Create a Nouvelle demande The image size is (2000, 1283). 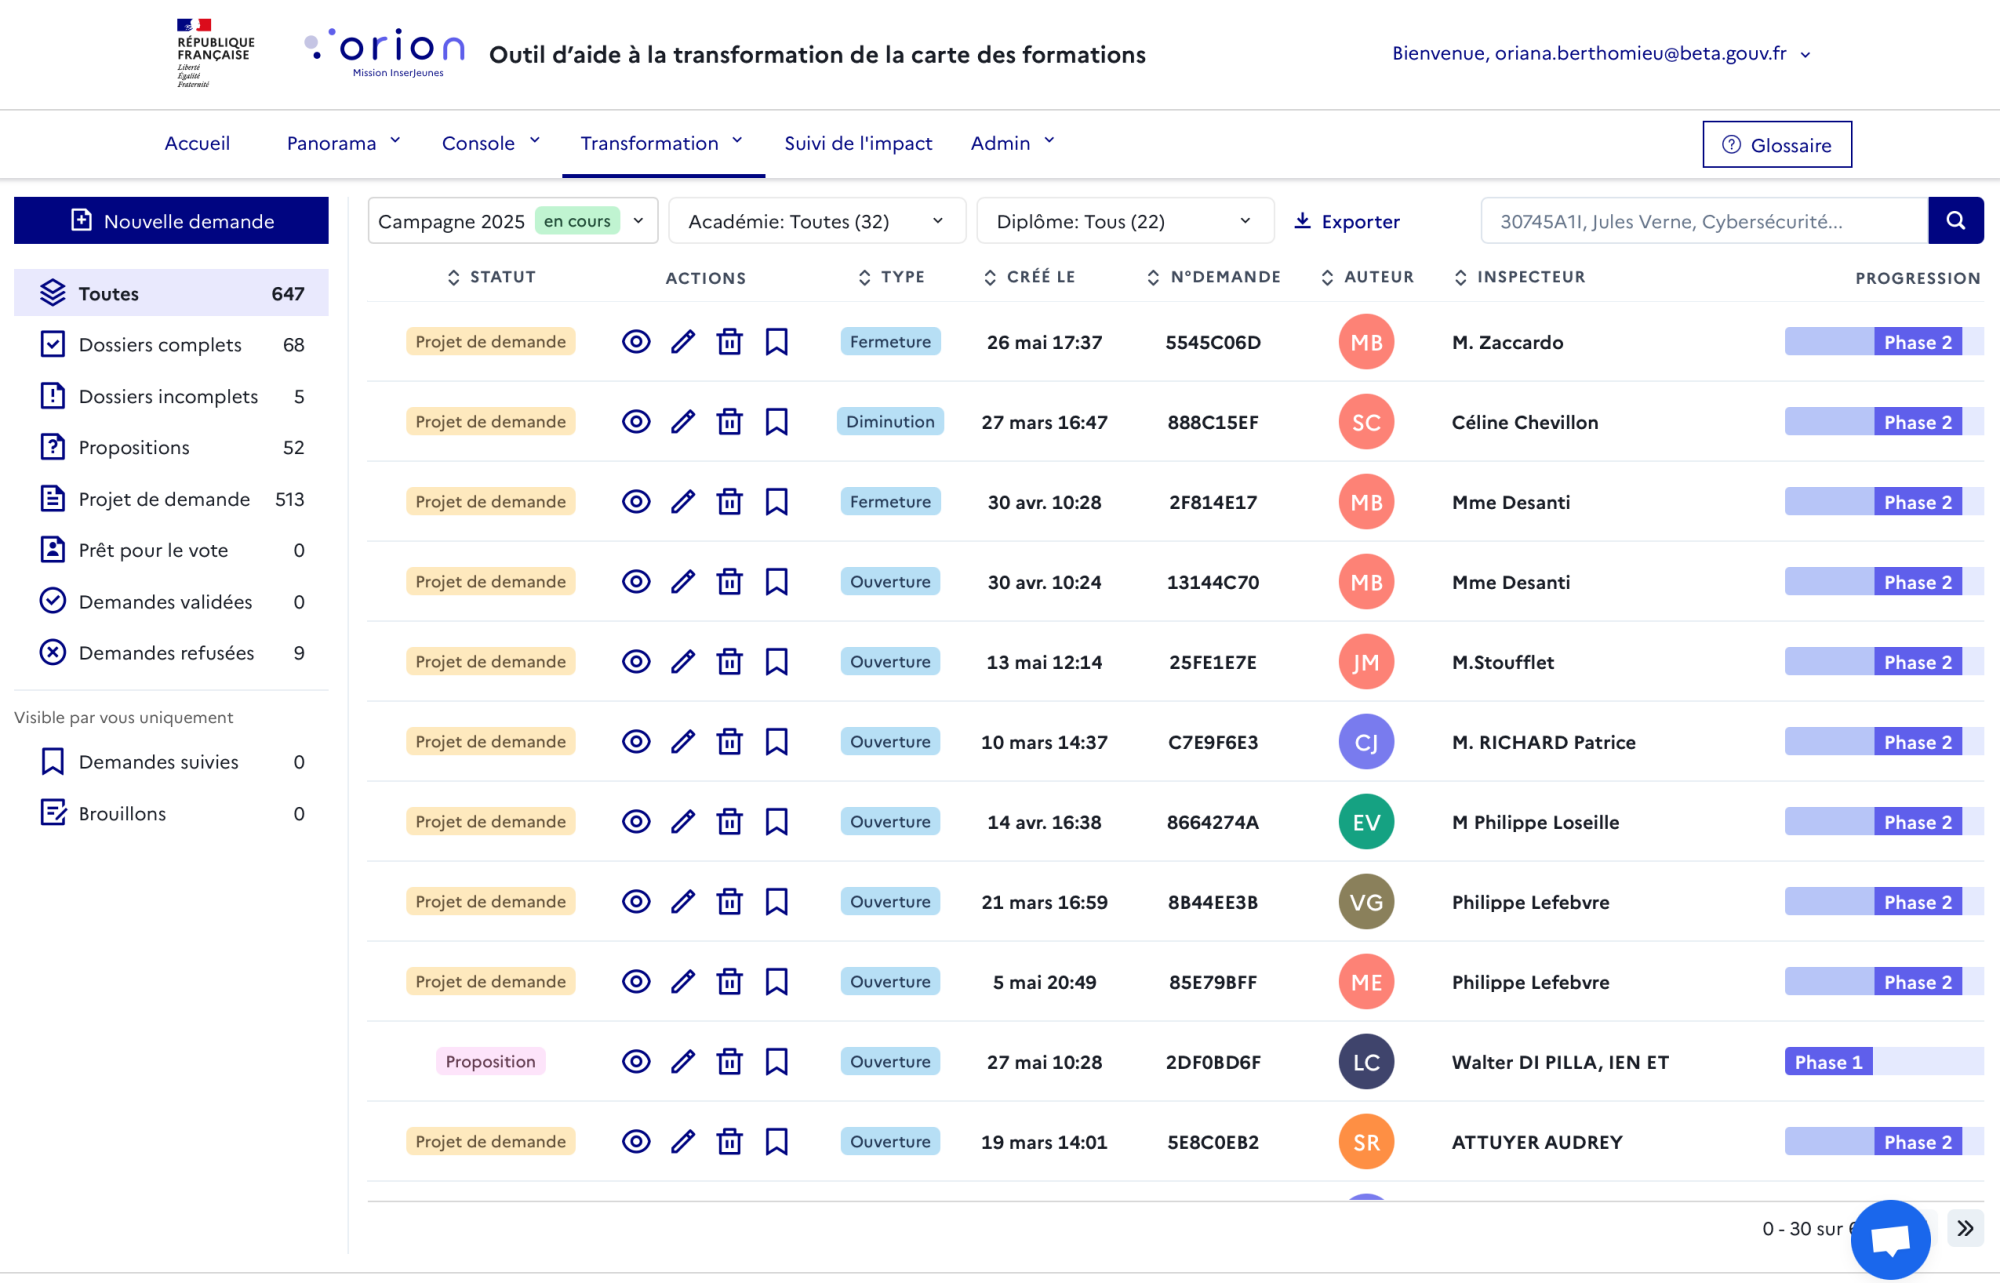click(x=171, y=221)
